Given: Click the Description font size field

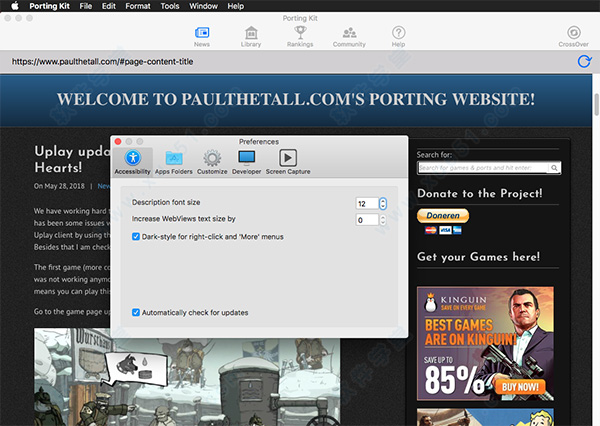Looking at the screenshot, I should [367, 203].
